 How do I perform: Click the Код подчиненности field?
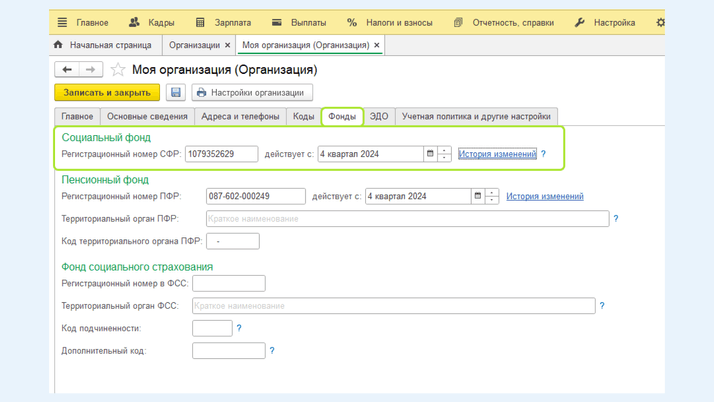pyautogui.click(x=212, y=328)
